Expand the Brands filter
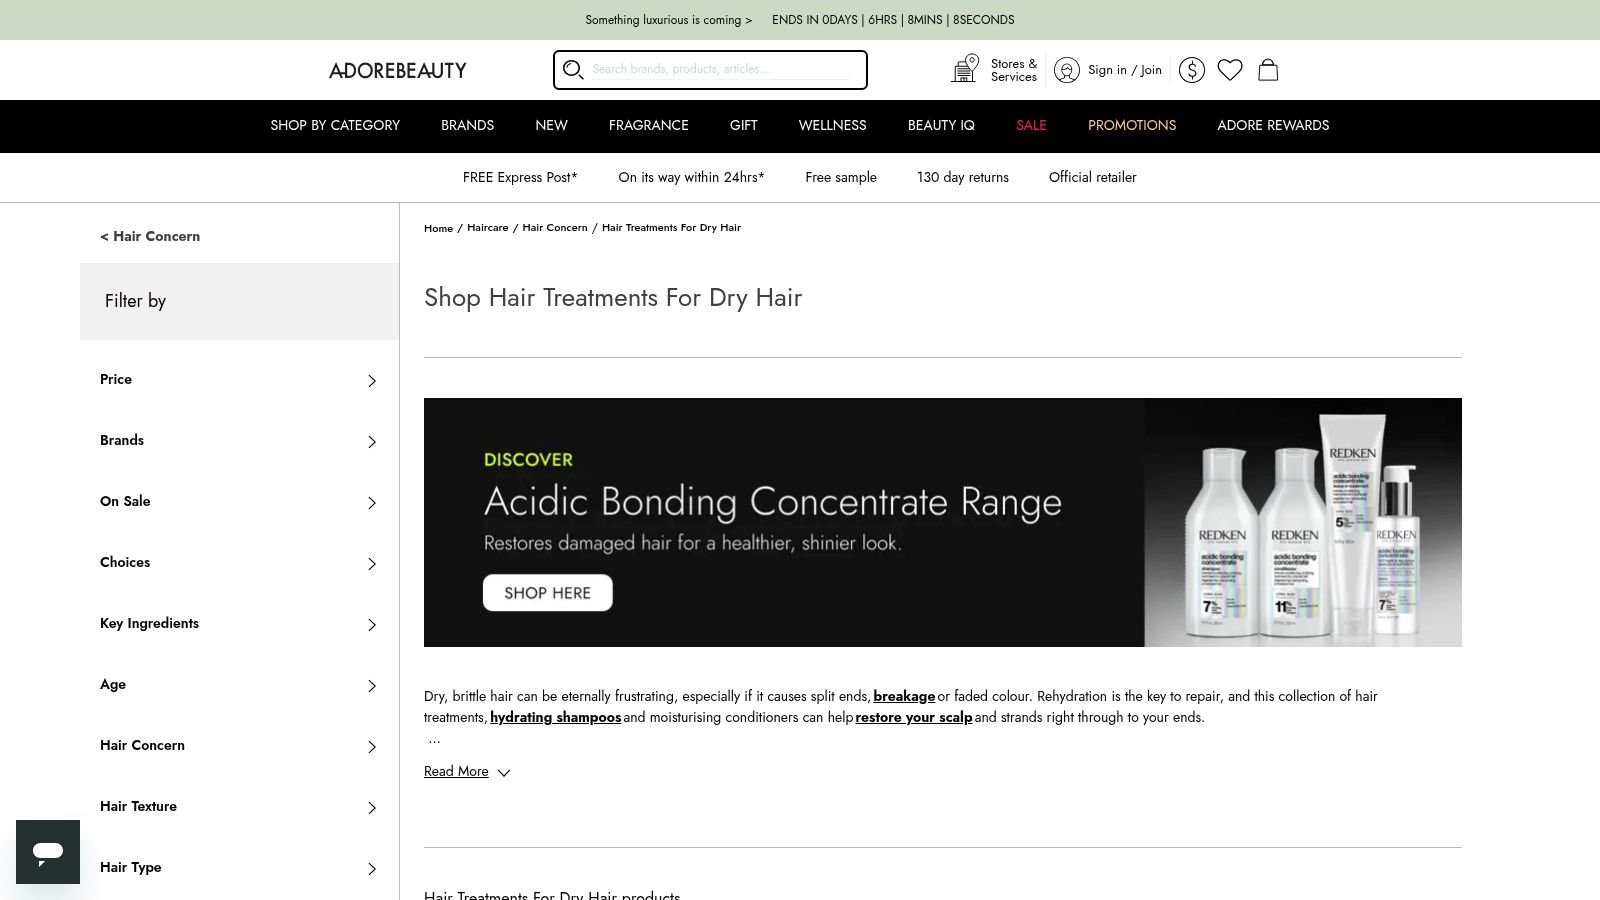 click(239, 441)
